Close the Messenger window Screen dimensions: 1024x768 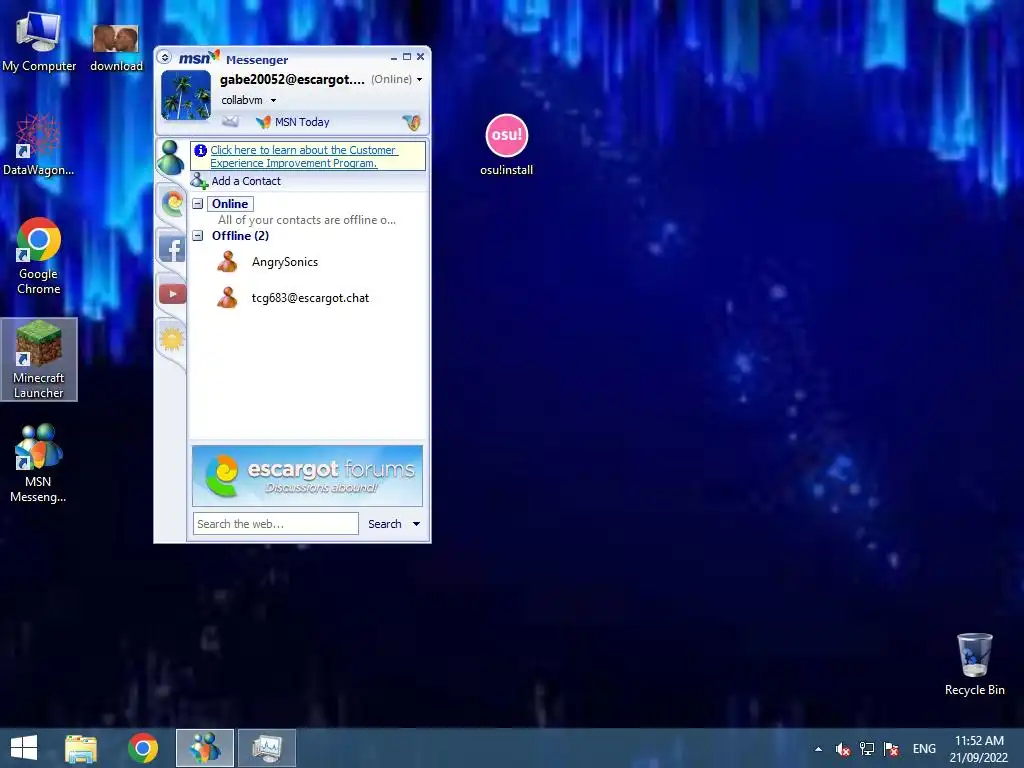[x=421, y=57]
